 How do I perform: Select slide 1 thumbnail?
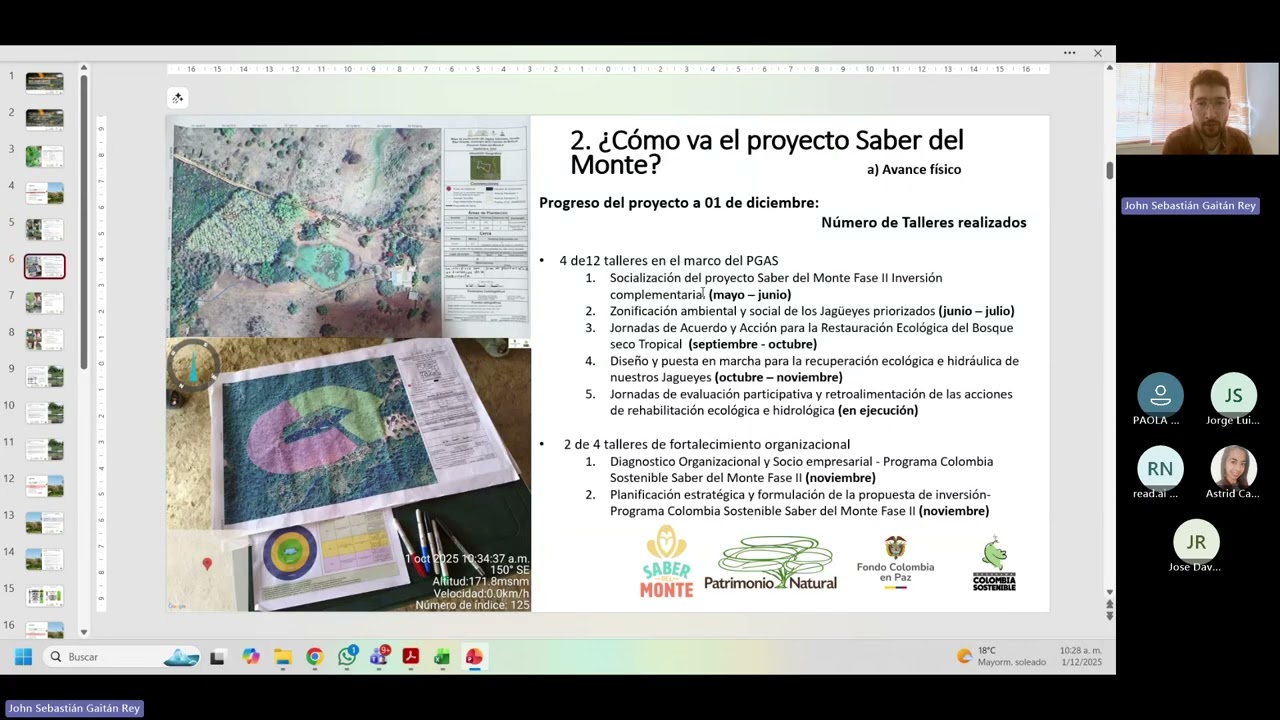coord(45,83)
